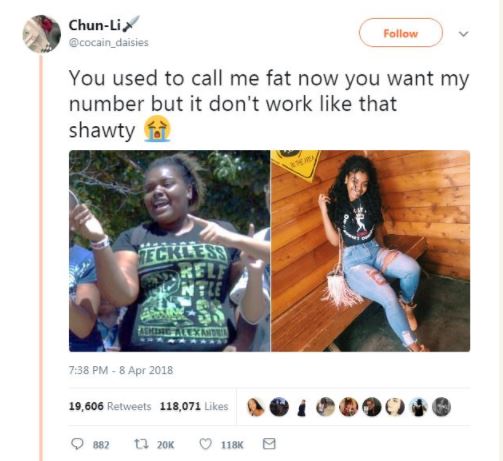Open Chun-Li display name profile
This screenshot has height=461, width=503.
tap(94, 25)
